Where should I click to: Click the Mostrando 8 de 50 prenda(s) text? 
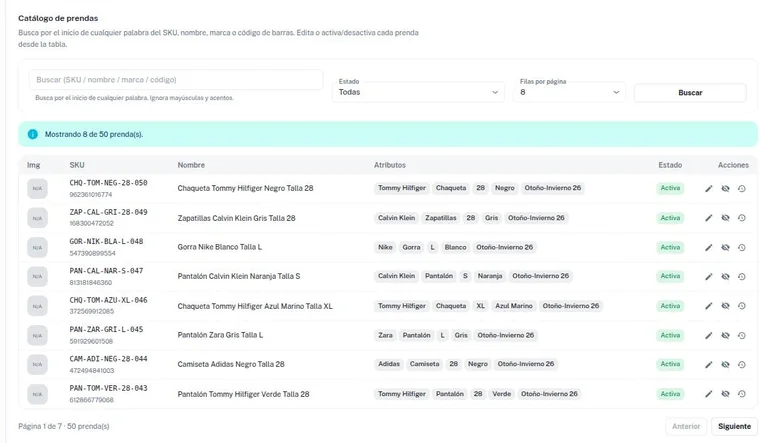[x=94, y=135]
